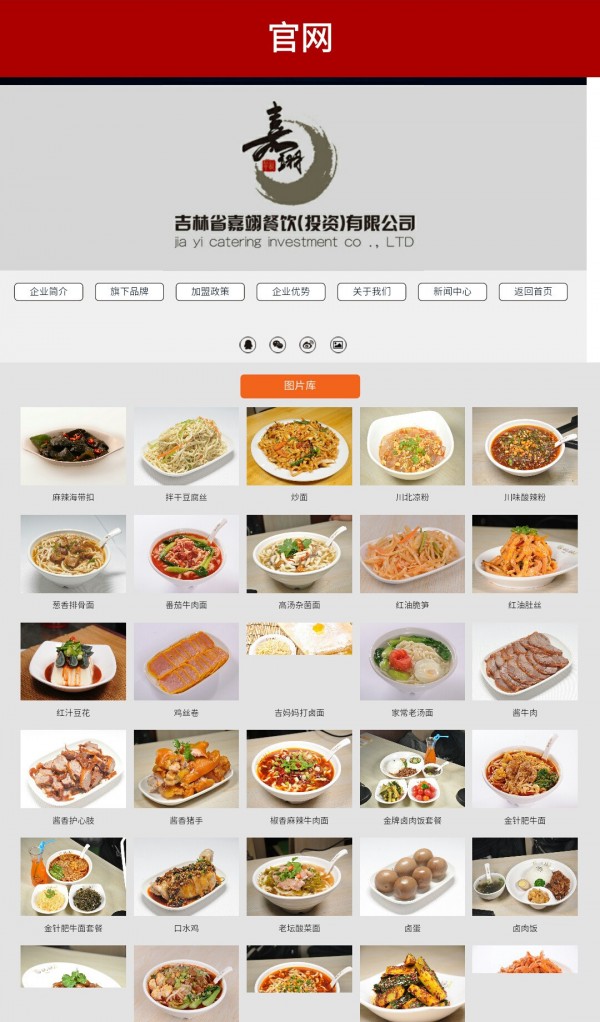This screenshot has height=1022, width=600.
Task: Open the picture gallery icon
Action: (x=337, y=344)
